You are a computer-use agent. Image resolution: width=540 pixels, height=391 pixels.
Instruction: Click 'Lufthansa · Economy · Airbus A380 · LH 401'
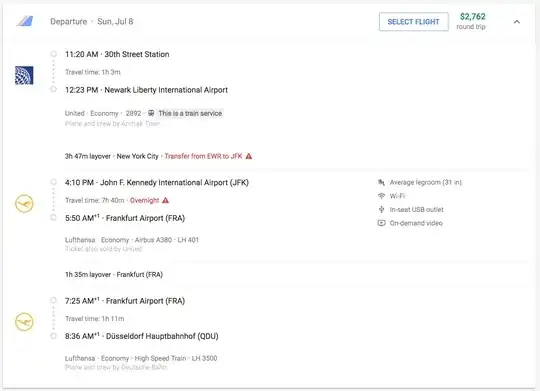(132, 240)
